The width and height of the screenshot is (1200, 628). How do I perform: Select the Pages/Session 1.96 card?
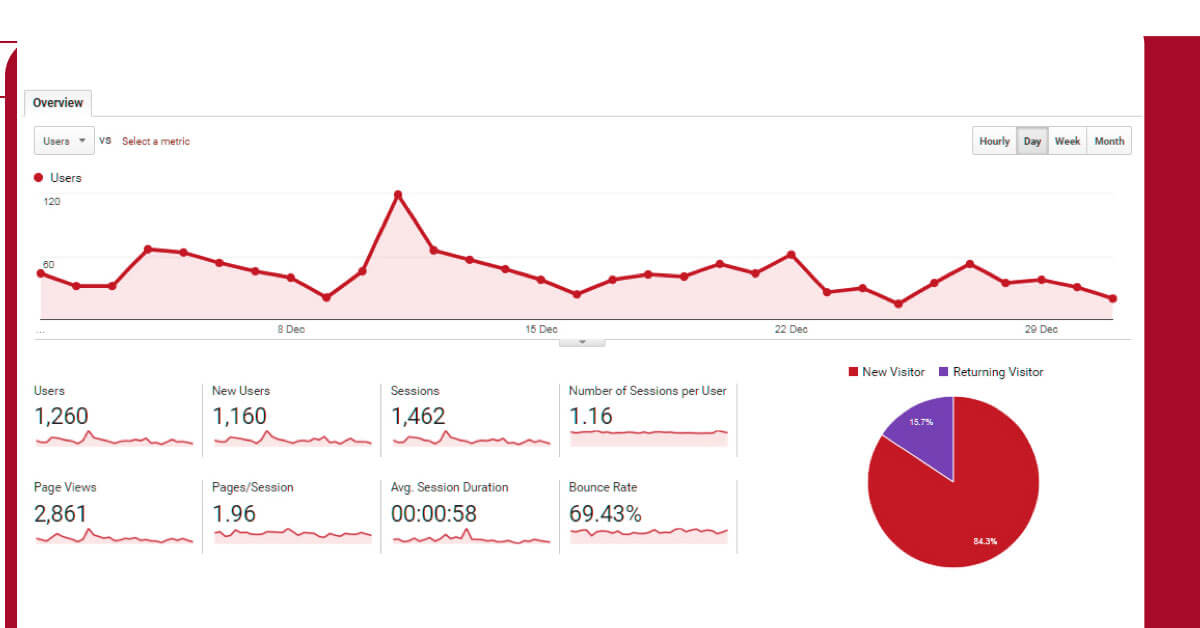coord(291,514)
